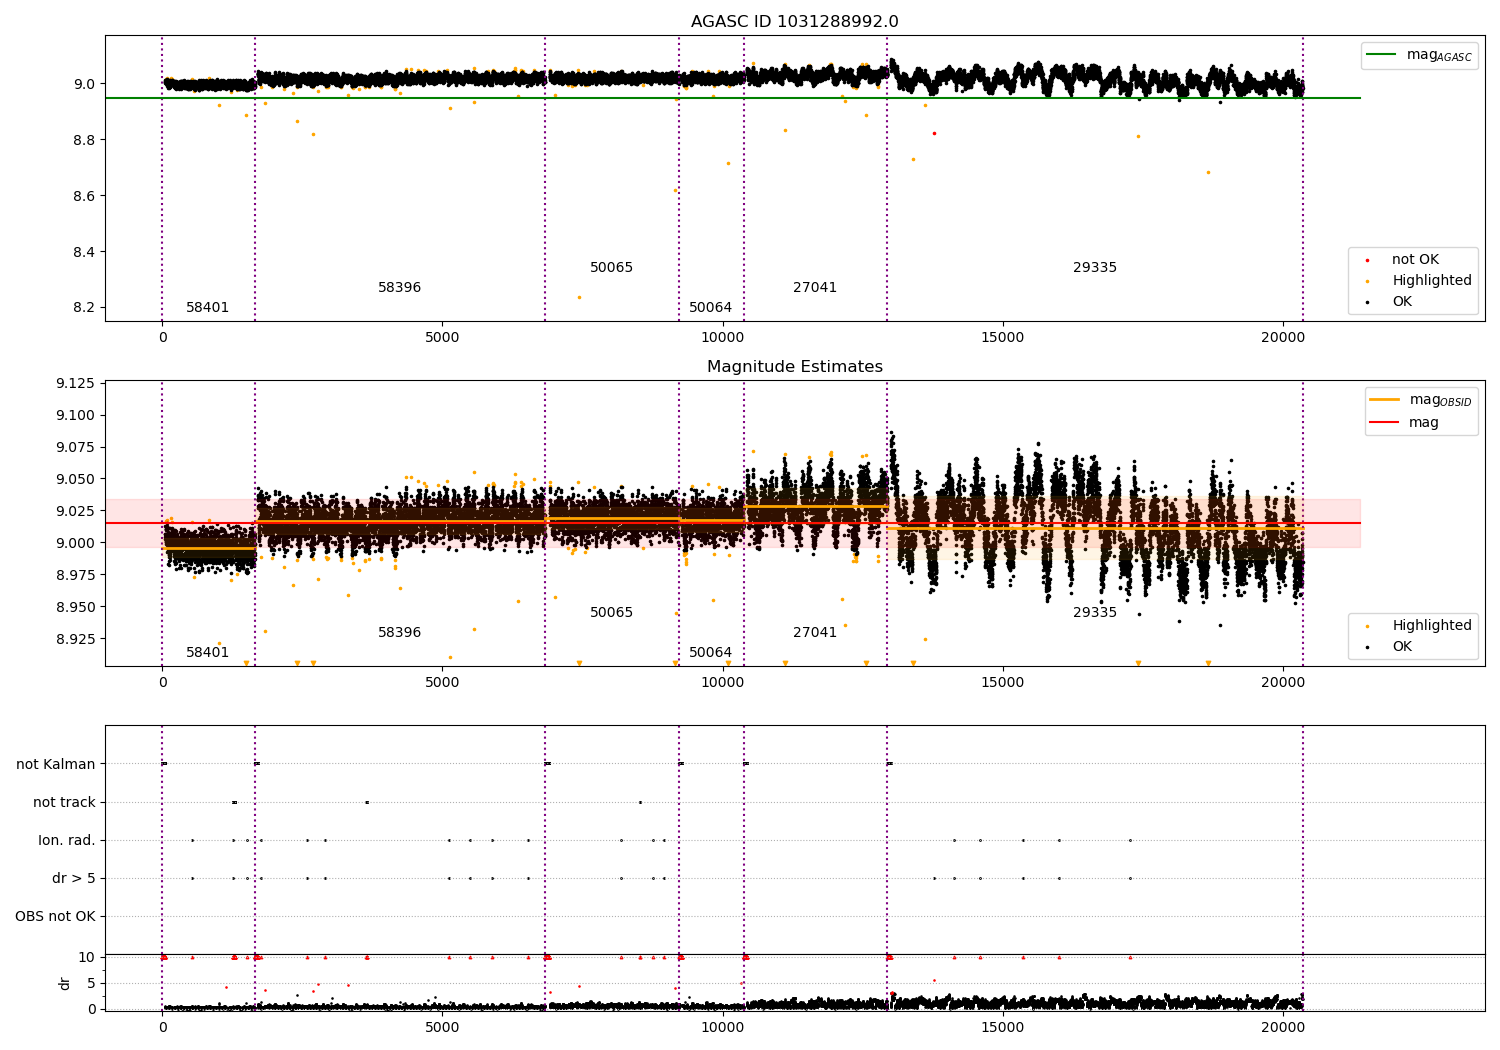Screen dimensions: 1500x1050
Task: Click the 9.050 y-axis tick label
Action: [x=76, y=480]
